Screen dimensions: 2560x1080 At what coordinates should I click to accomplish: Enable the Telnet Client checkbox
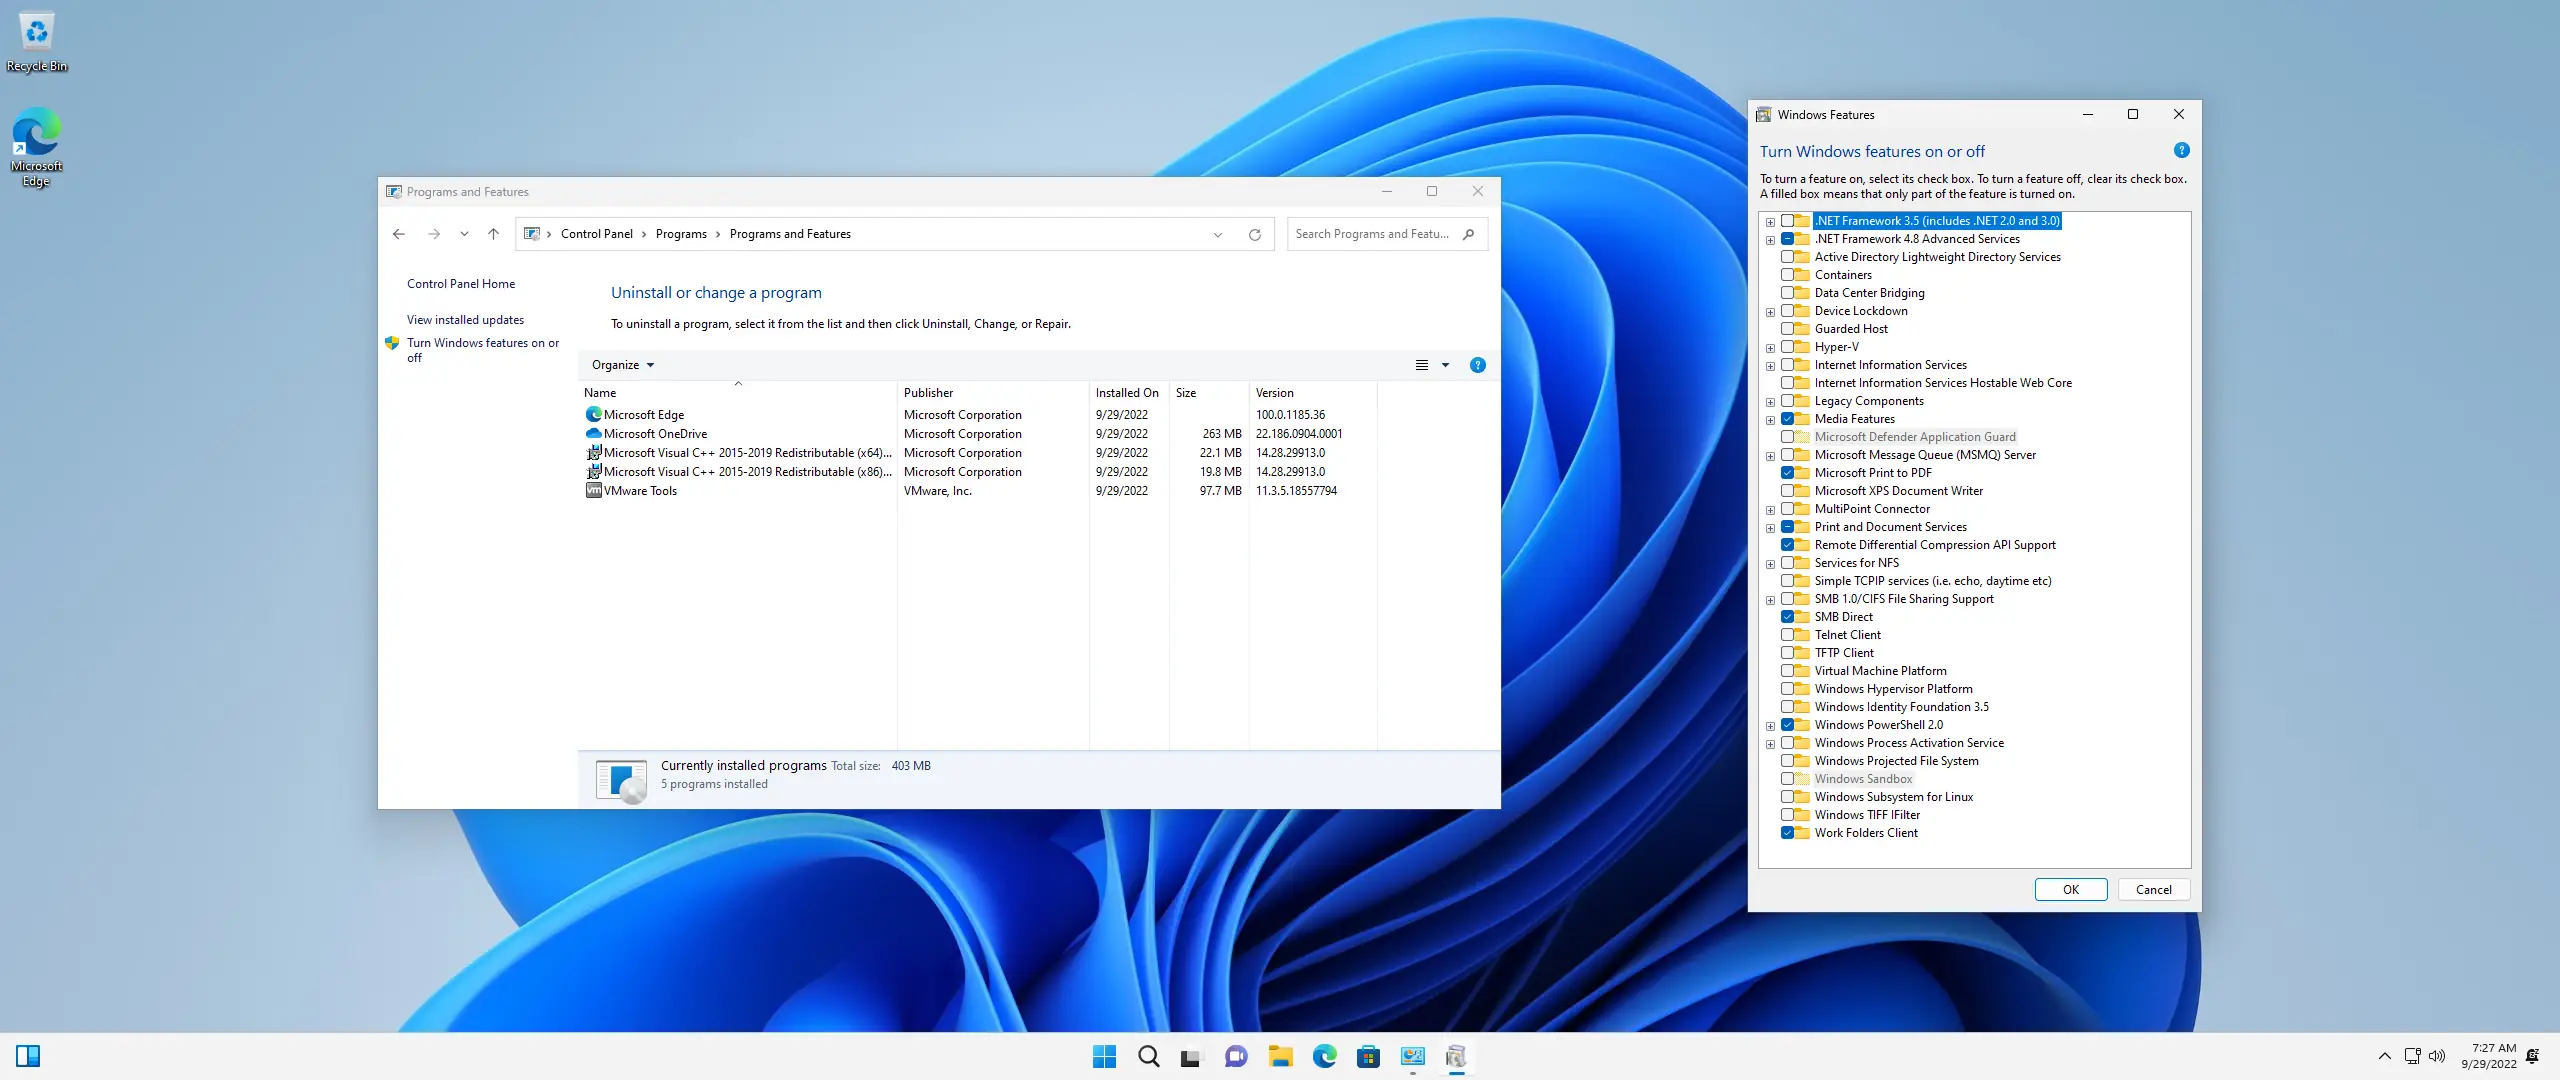click(1787, 635)
